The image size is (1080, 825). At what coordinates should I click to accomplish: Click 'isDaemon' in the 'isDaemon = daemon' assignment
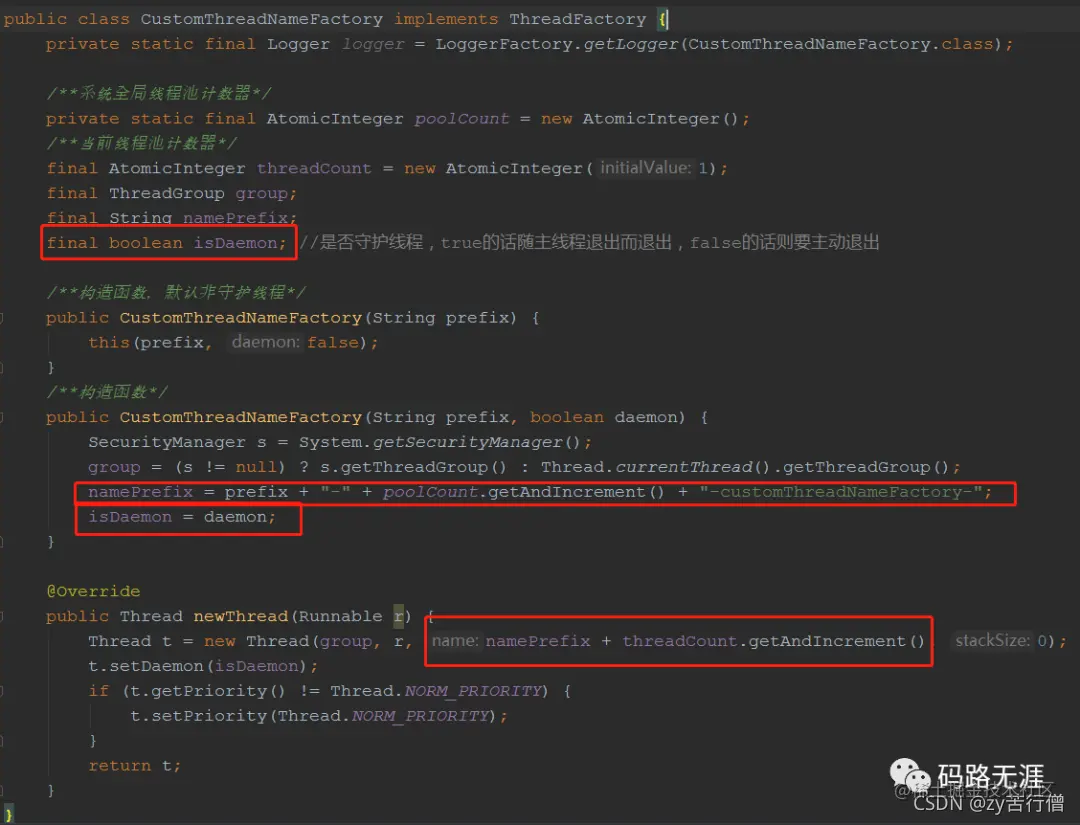130,516
